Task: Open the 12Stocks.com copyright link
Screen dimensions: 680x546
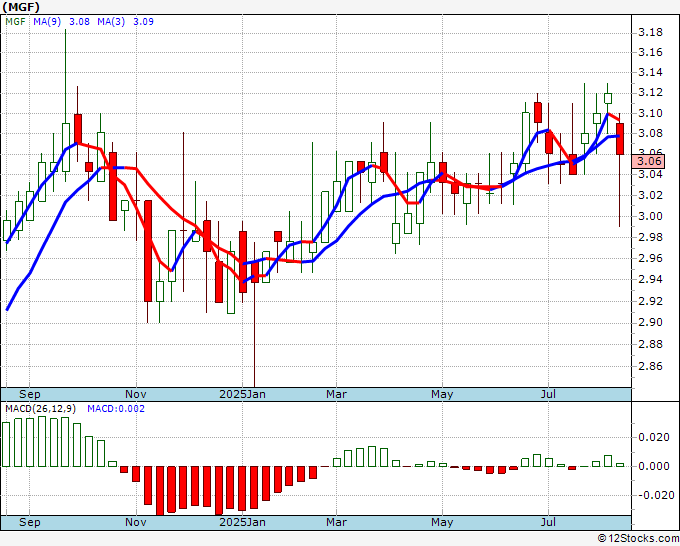Action: [x=638, y=539]
